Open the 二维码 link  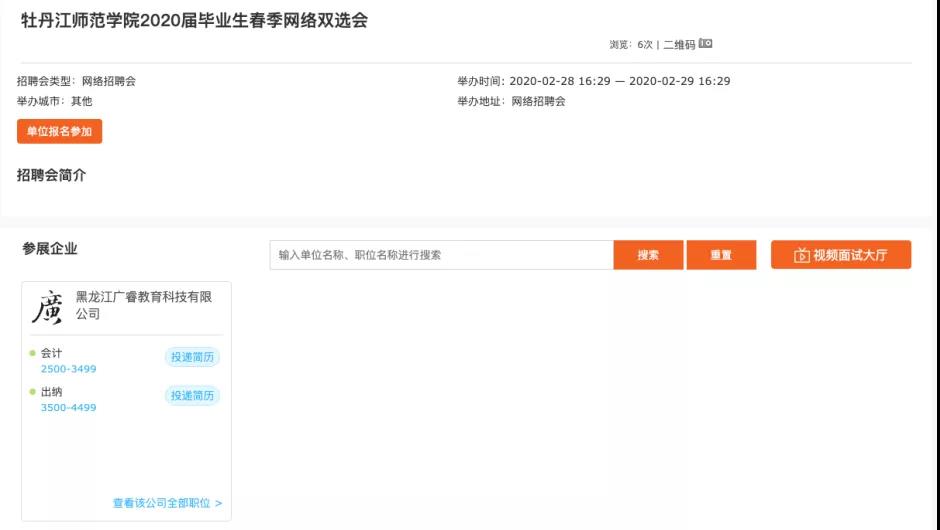pyautogui.click(x=679, y=45)
